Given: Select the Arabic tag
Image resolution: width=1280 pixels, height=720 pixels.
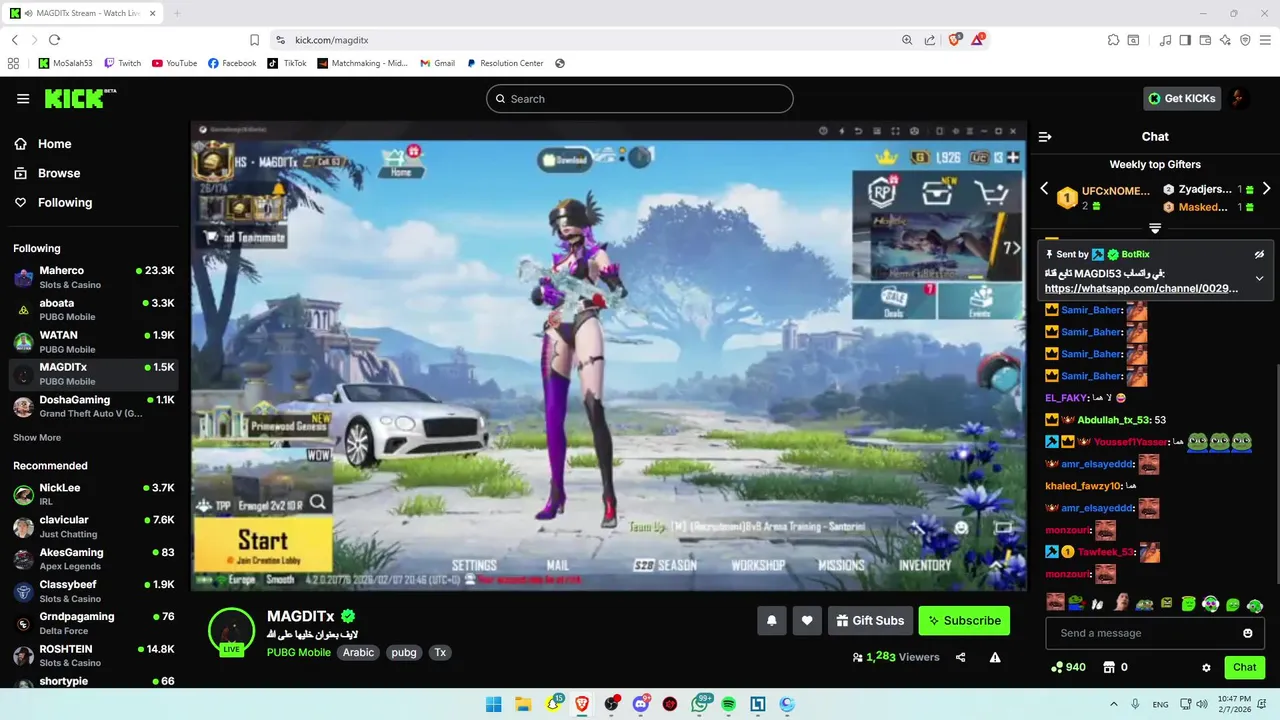Looking at the screenshot, I should (358, 652).
